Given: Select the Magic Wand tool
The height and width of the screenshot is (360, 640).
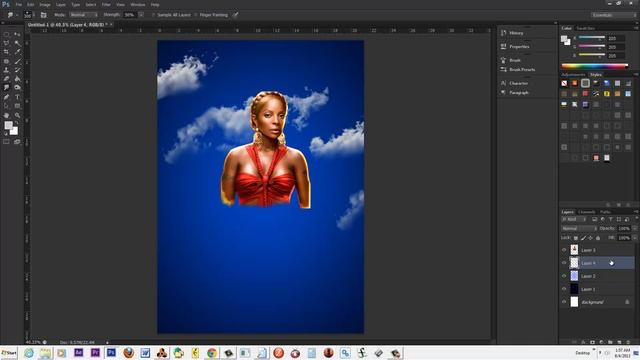Looking at the screenshot, I should (x=17, y=43).
